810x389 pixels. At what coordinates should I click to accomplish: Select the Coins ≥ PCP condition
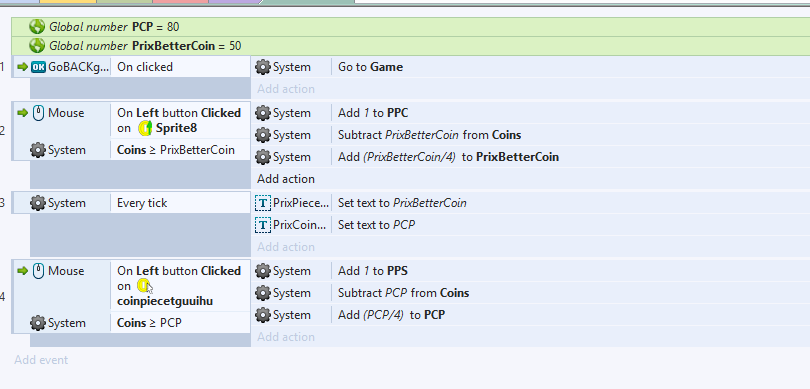point(180,323)
